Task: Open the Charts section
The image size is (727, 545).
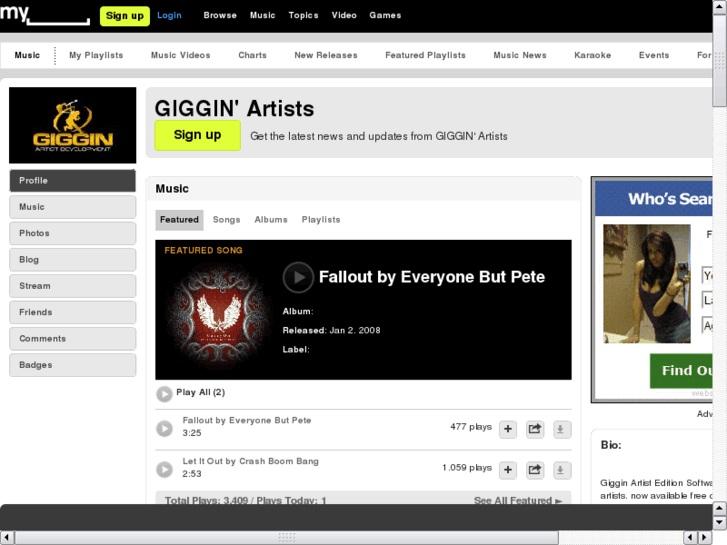Action: pyautogui.click(x=252, y=55)
